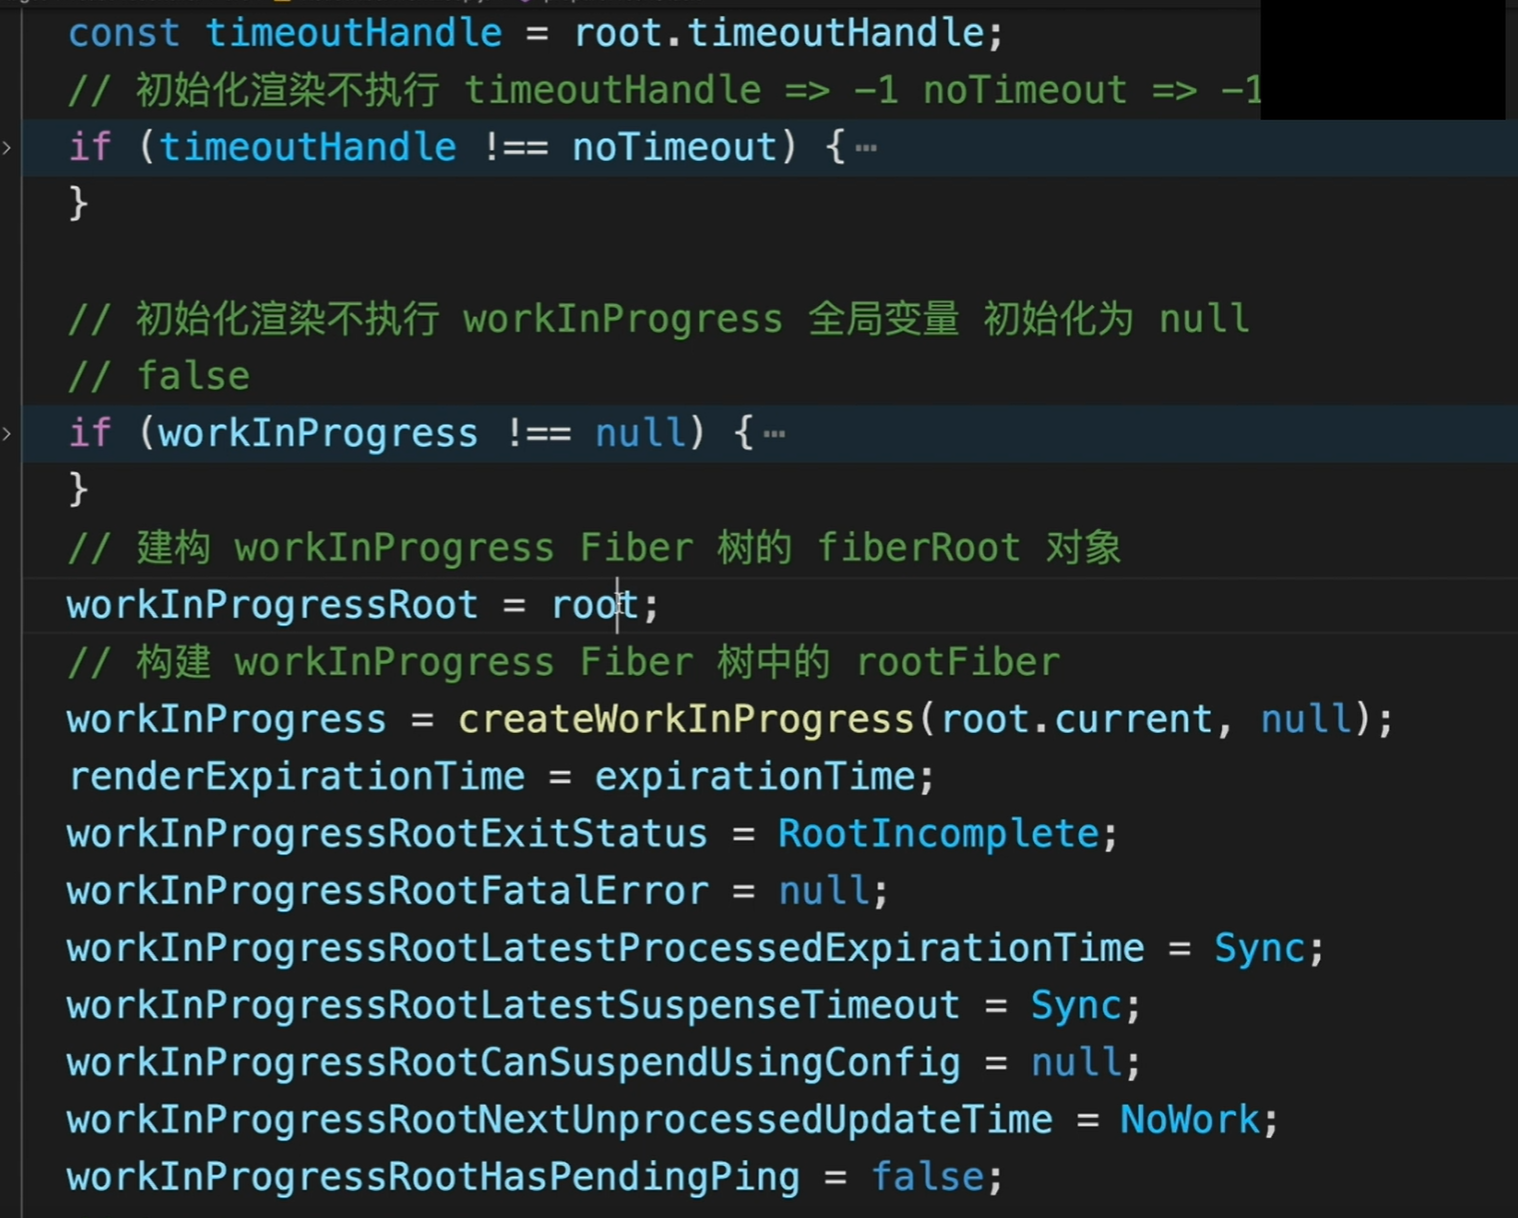Select the RootIncomplete value token

click(x=938, y=832)
